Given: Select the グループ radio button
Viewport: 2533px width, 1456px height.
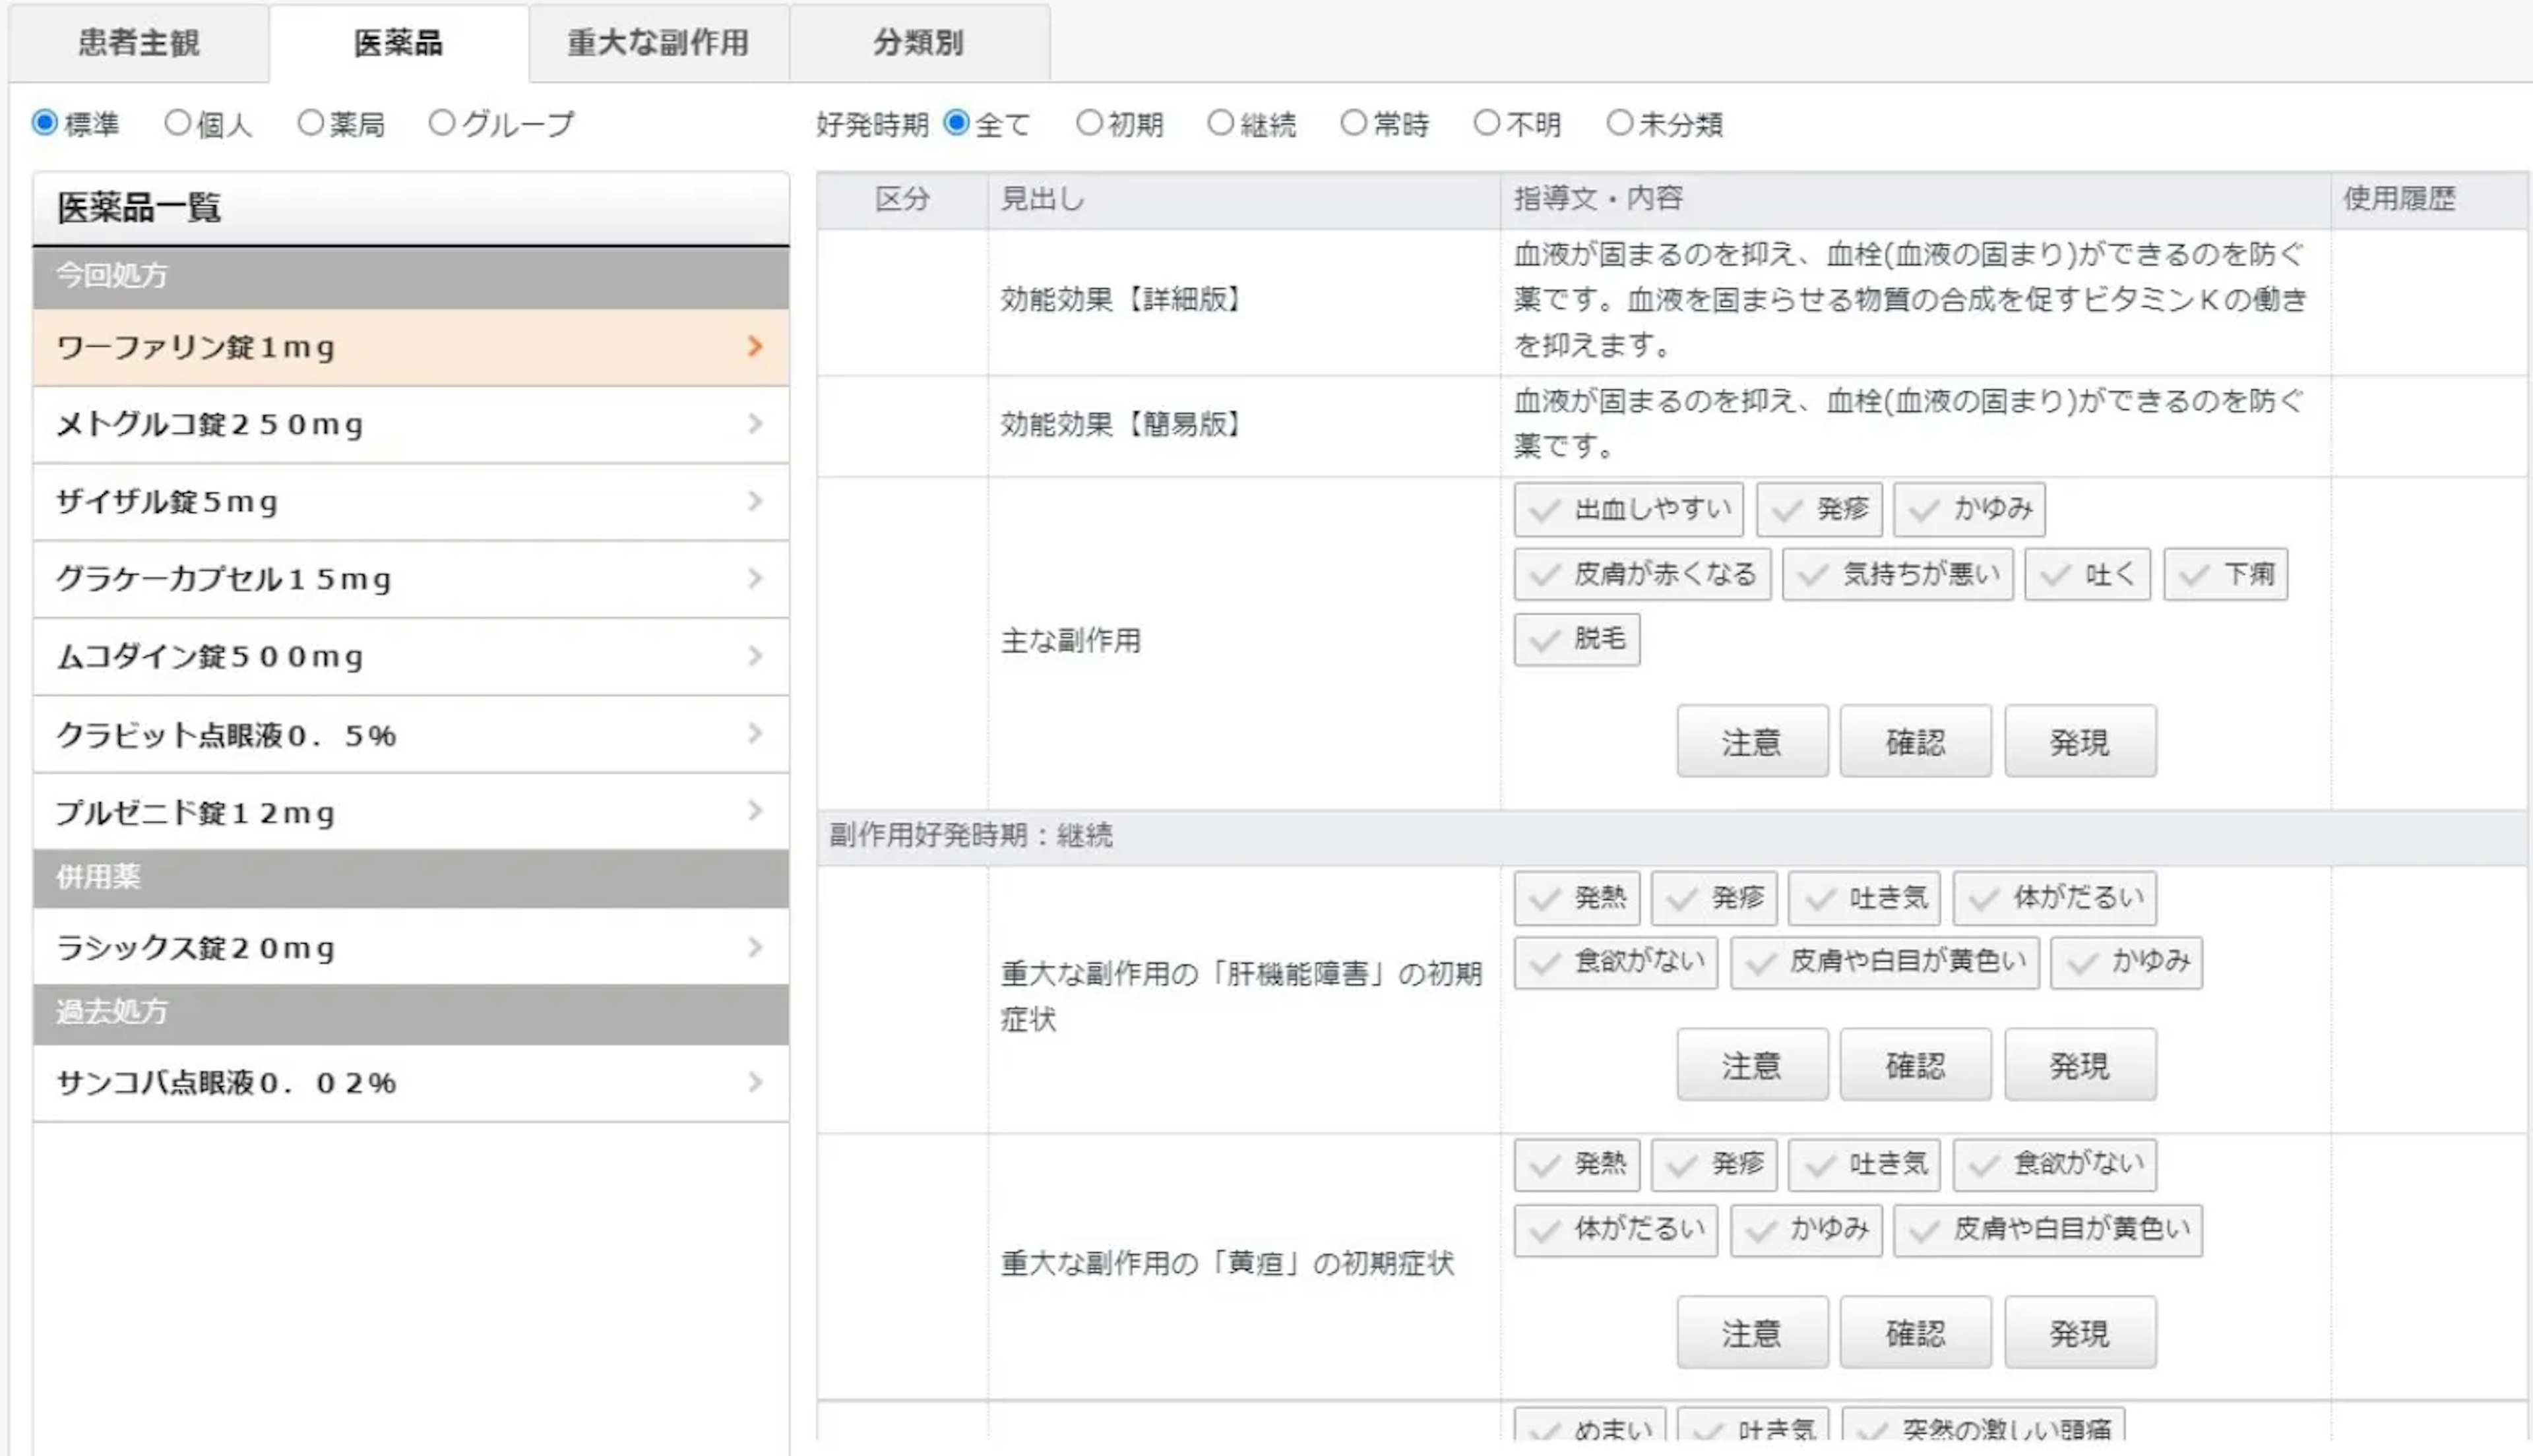Looking at the screenshot, I should 441,123.
